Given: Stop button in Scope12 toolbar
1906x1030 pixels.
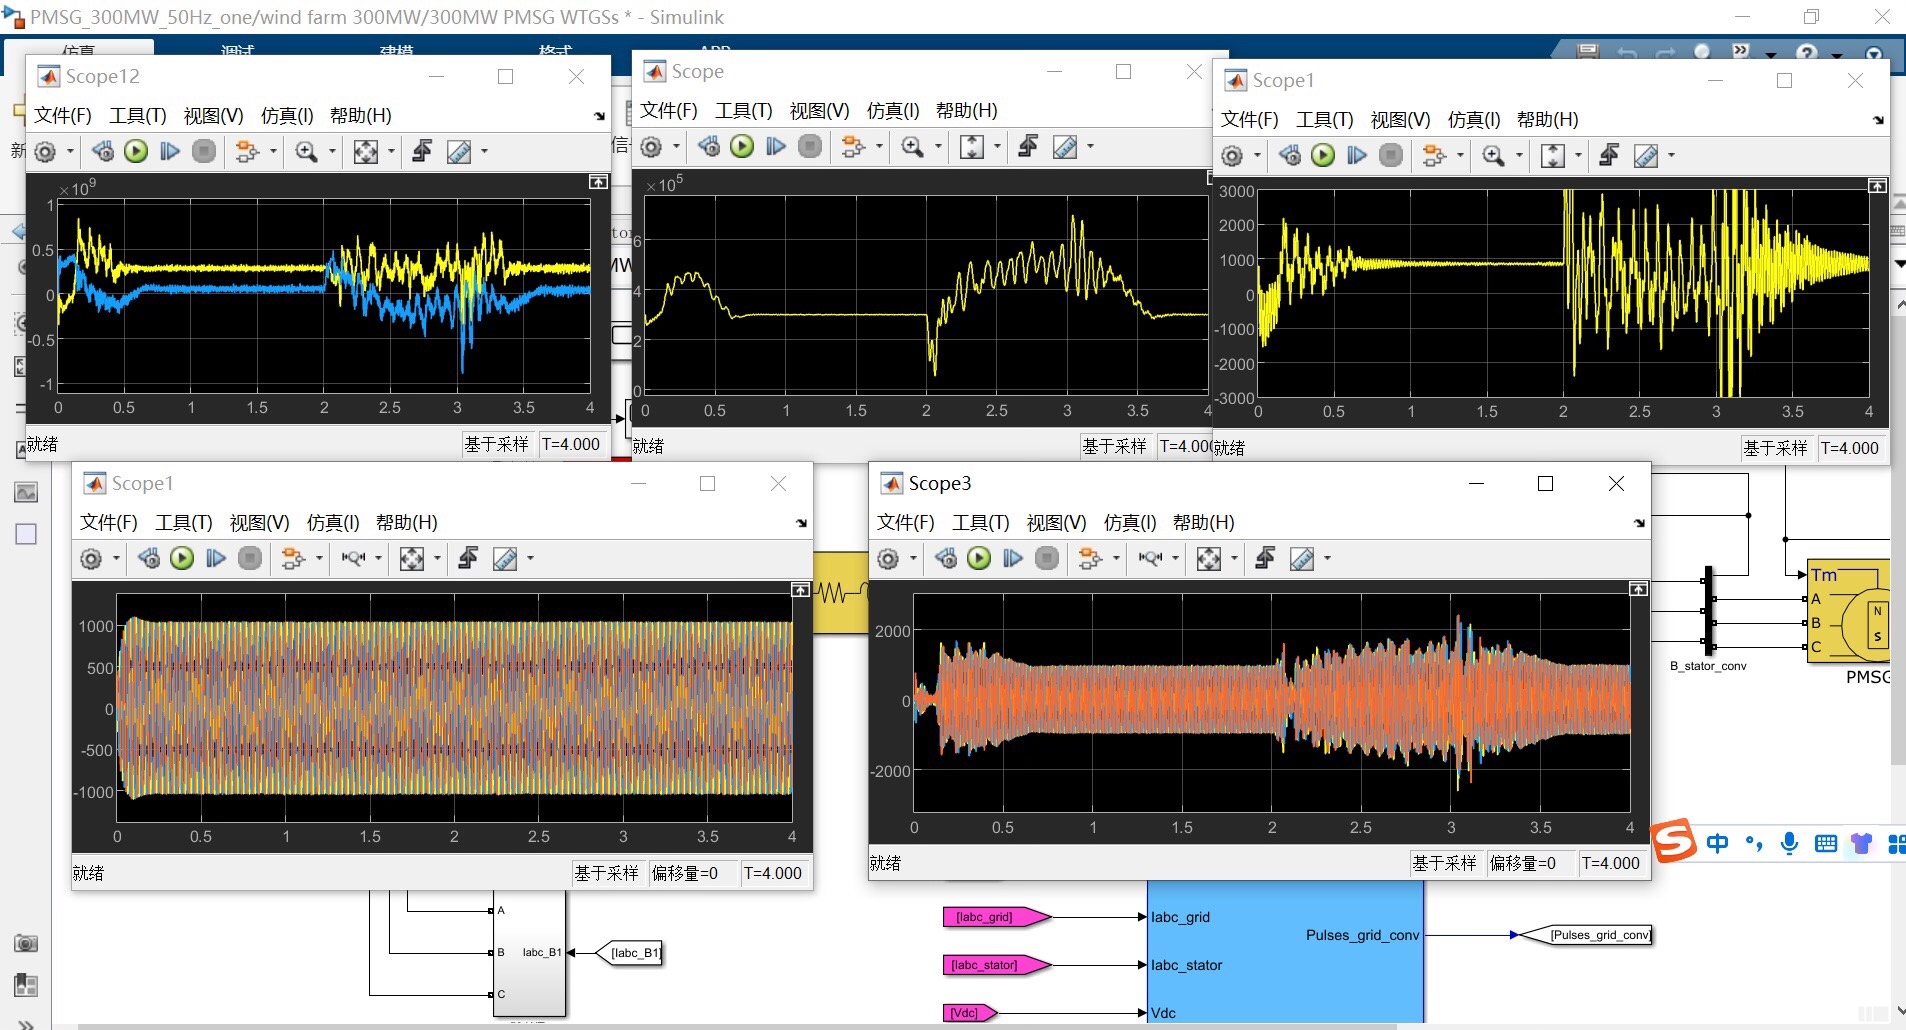Looking at the screenshot, I should 204,151.
